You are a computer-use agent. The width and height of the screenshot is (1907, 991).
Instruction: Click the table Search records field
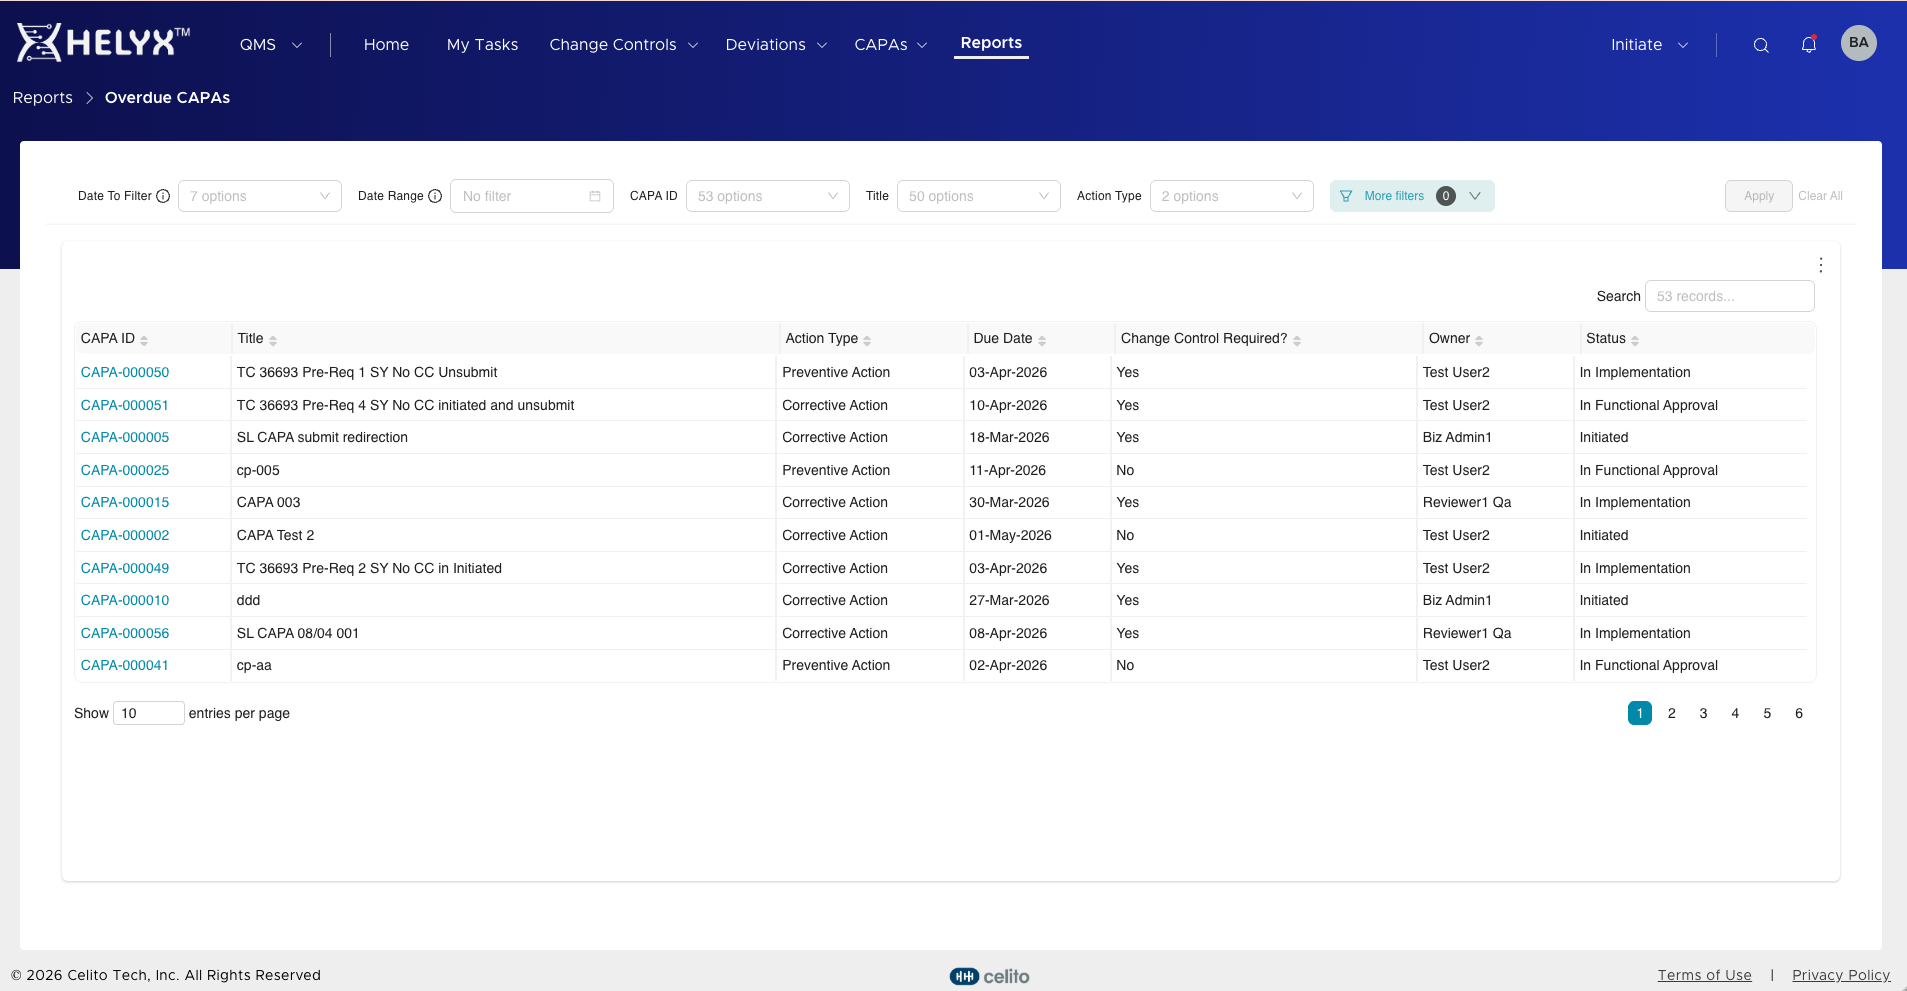pyautogui.click(x=1730, y=296)
